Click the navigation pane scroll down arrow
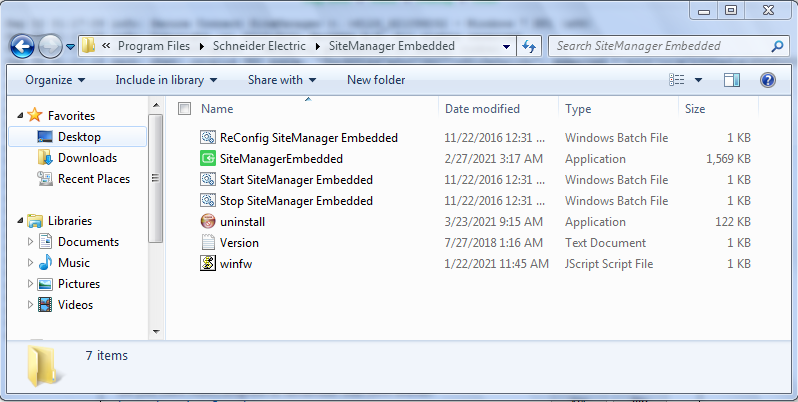This screenshot has width=798, height=402. tap(156, 332)
